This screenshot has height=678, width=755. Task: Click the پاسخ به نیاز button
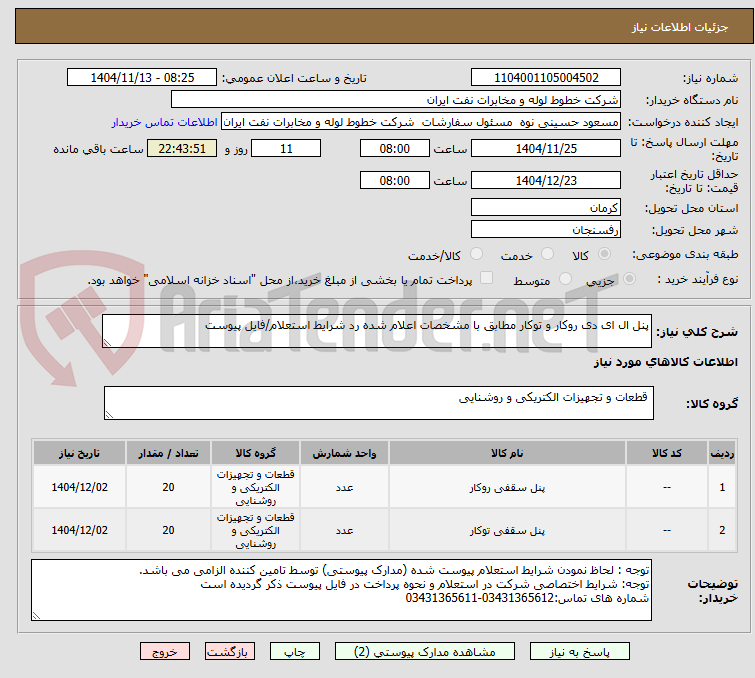point(580,652)
